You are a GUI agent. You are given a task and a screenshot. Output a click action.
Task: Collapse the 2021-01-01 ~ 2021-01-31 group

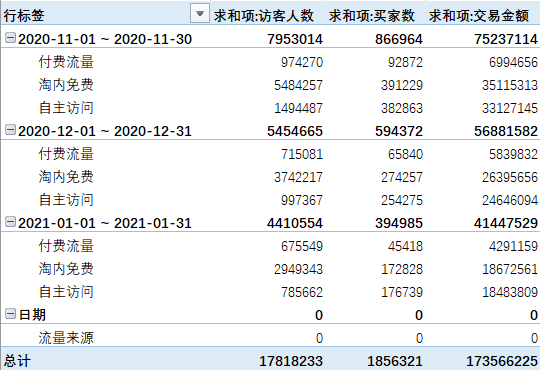(x=10, y=222)
